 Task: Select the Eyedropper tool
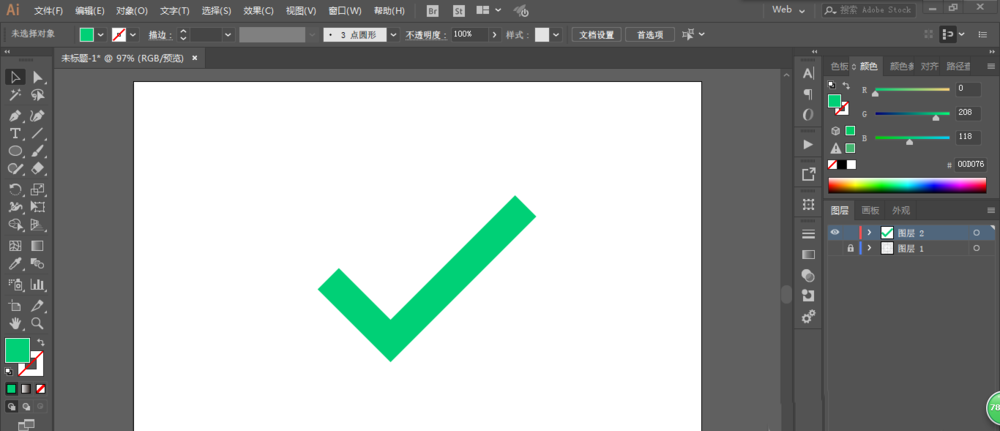coord(15,264)
